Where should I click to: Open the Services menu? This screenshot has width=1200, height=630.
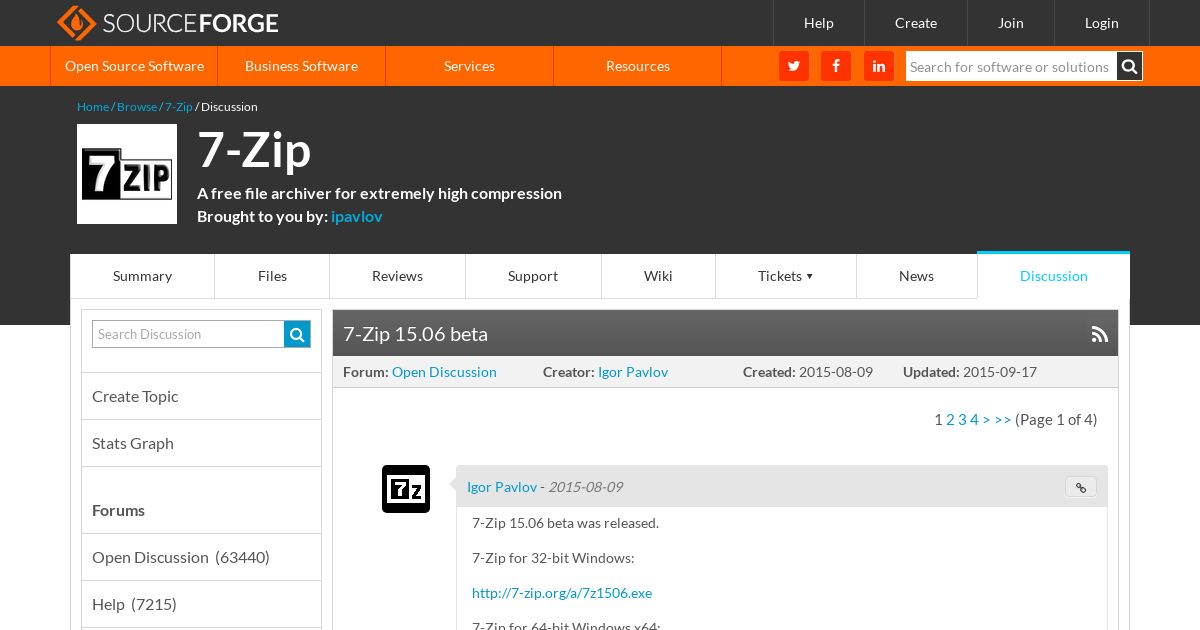[469, 66]
